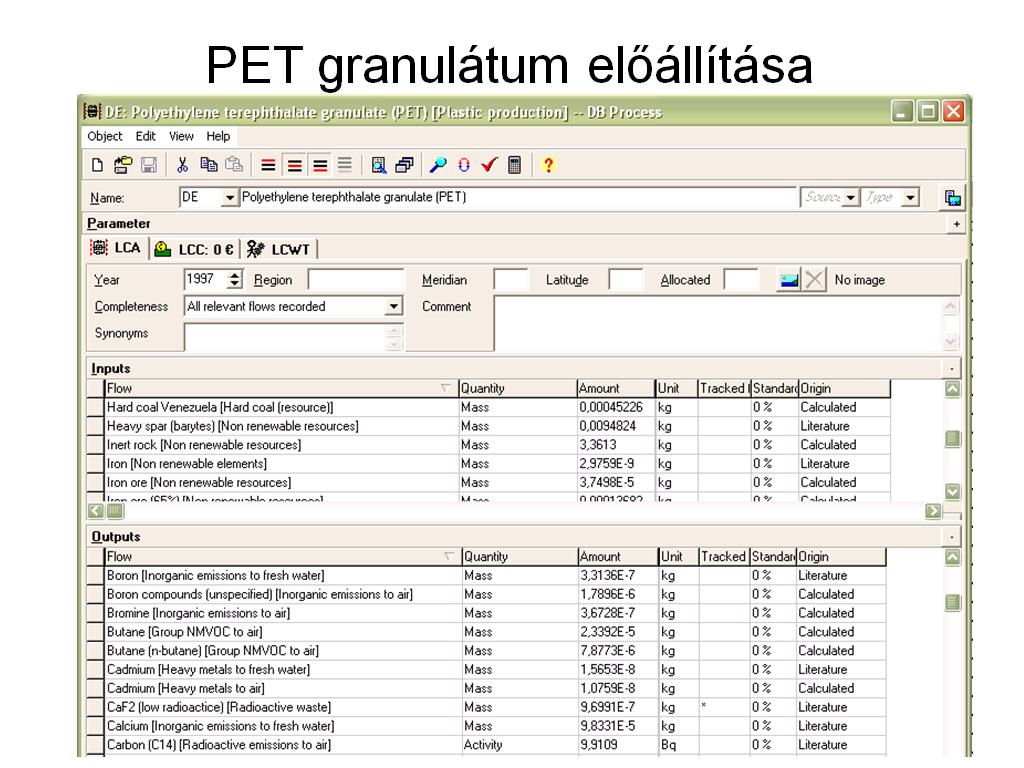This screenshot has width=1024, height=768.
Task: Click the Copy toolbar icon
Action: pos(209,165)
